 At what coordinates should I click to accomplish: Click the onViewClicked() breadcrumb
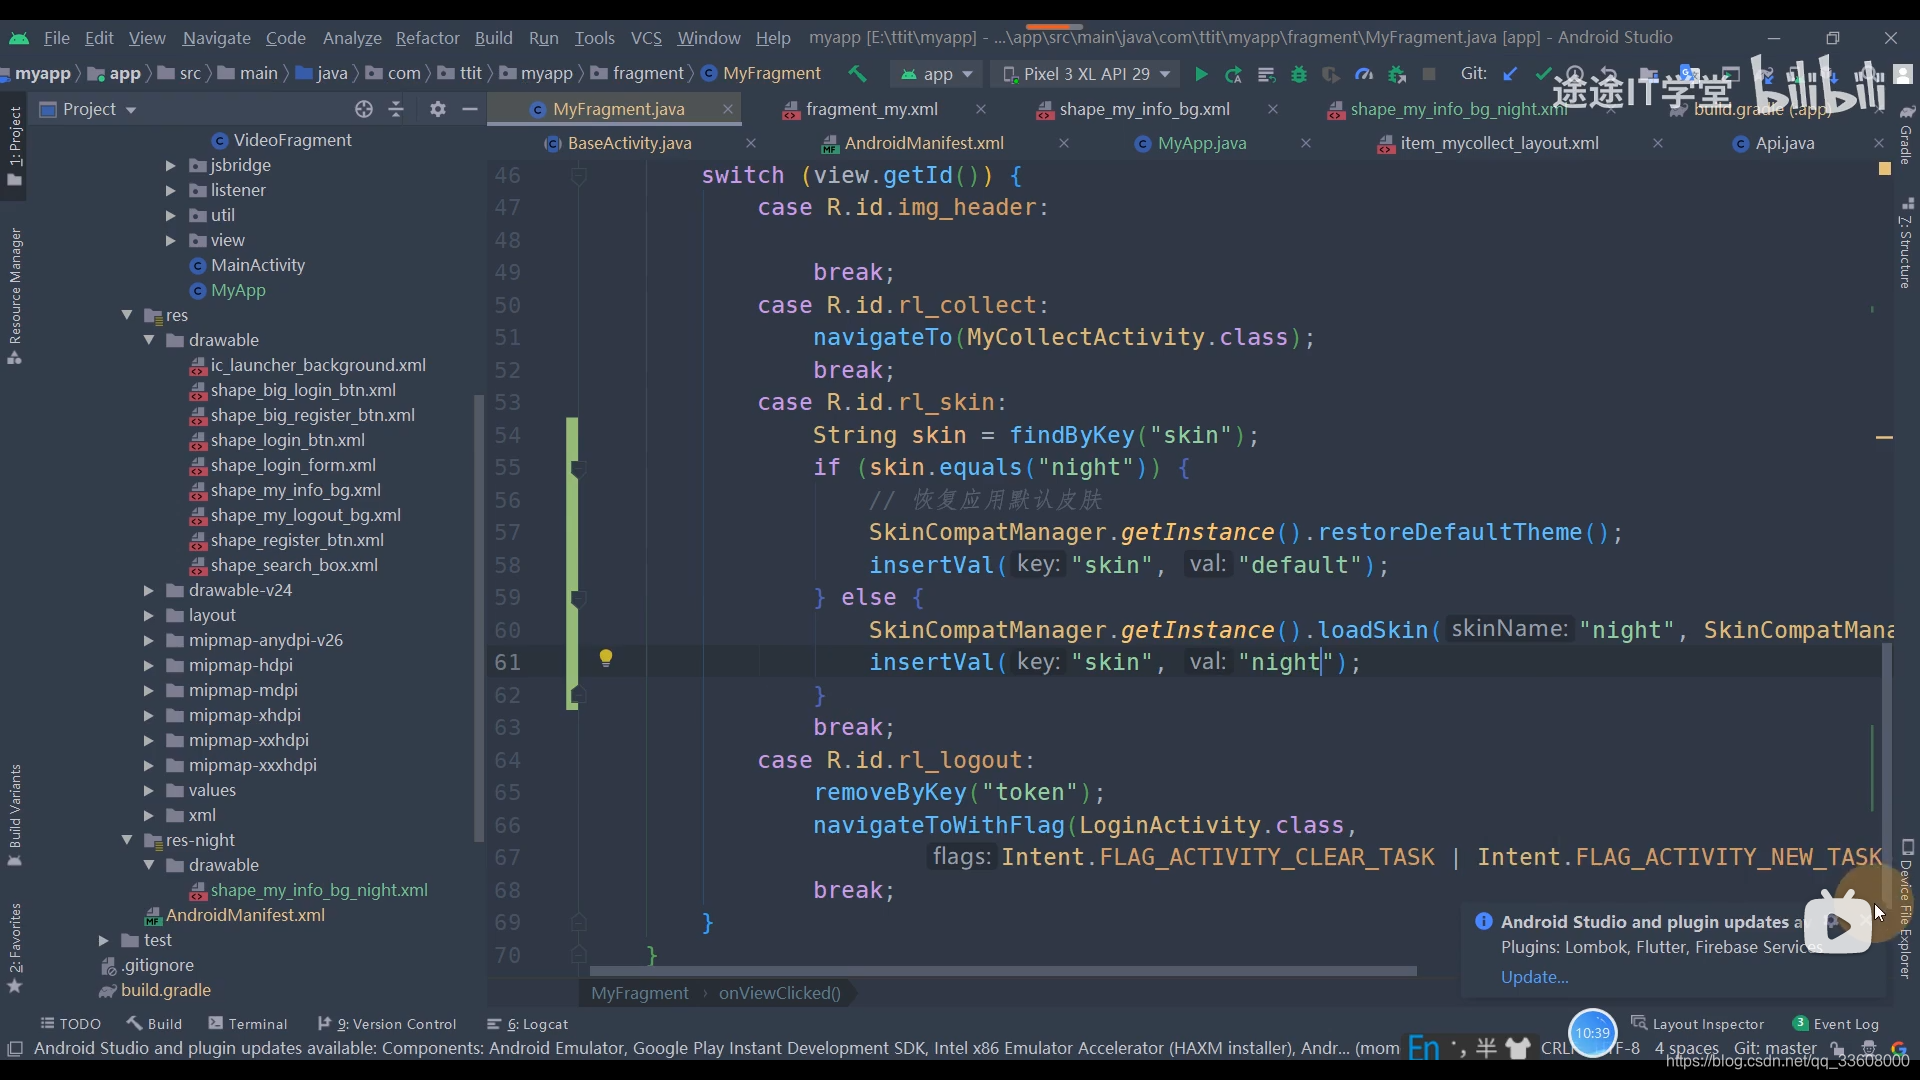tap(779, 993)
